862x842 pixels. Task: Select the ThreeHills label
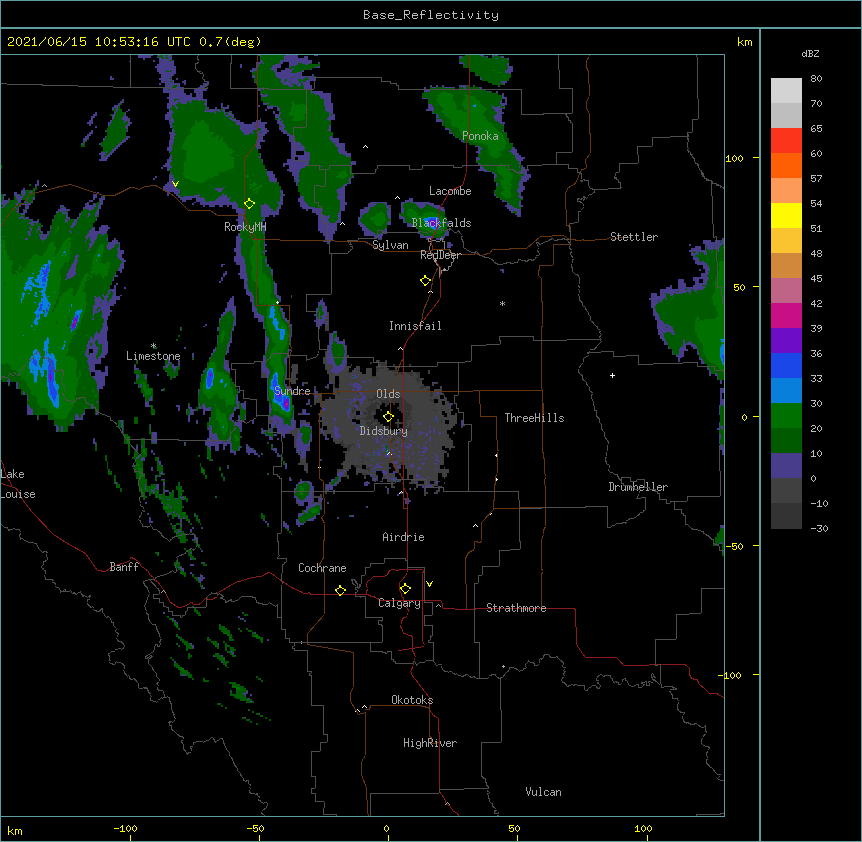(534, 418)
